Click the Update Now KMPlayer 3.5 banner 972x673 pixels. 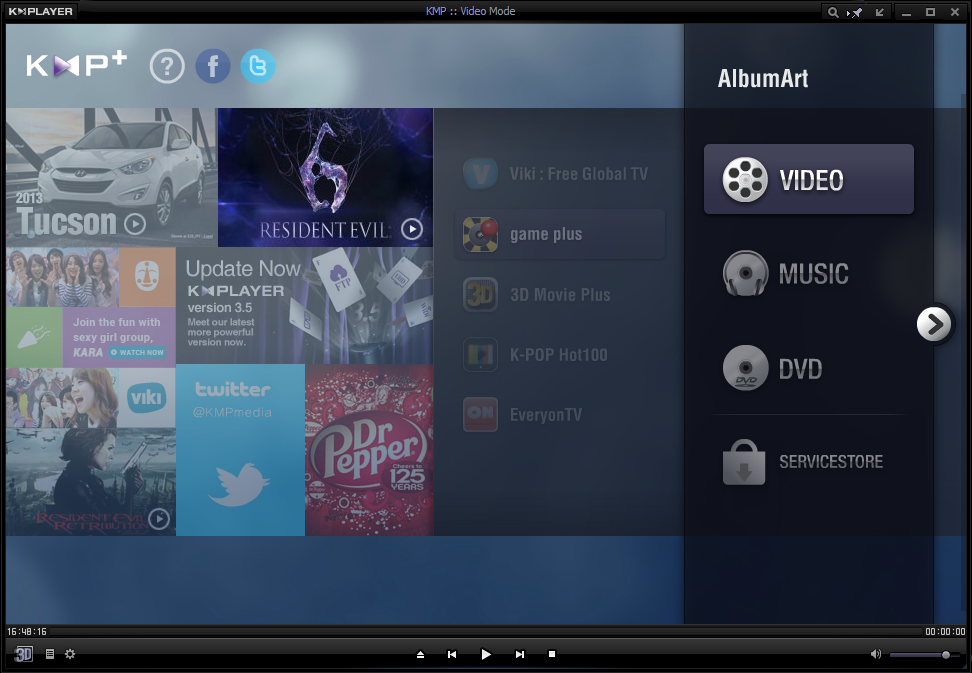pyautogui.click(x=304, y=306)
